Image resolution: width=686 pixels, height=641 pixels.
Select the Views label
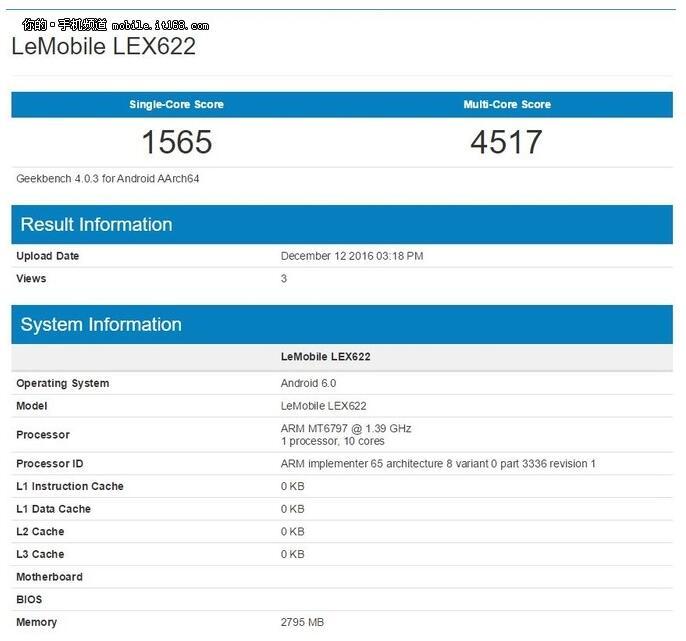(31, 278)
